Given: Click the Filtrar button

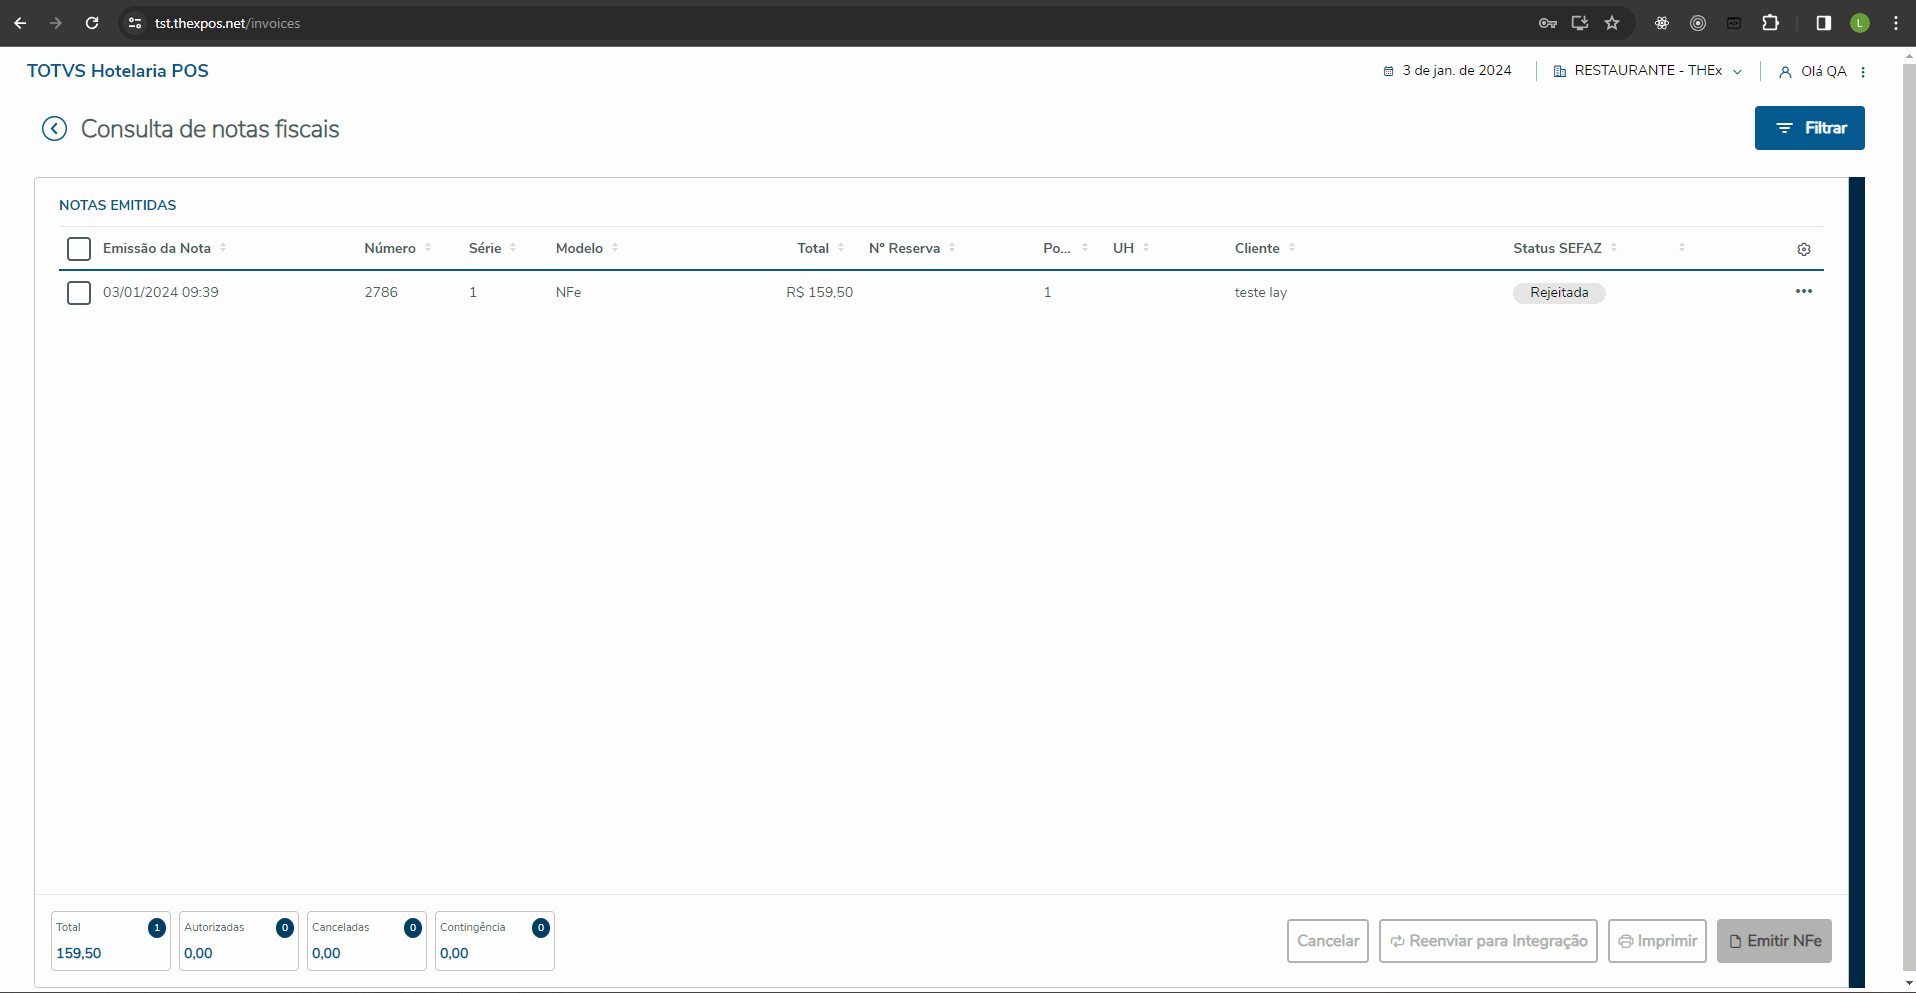Looking at the screenshot, I should pyautogui.click(x=1810, y=128).
